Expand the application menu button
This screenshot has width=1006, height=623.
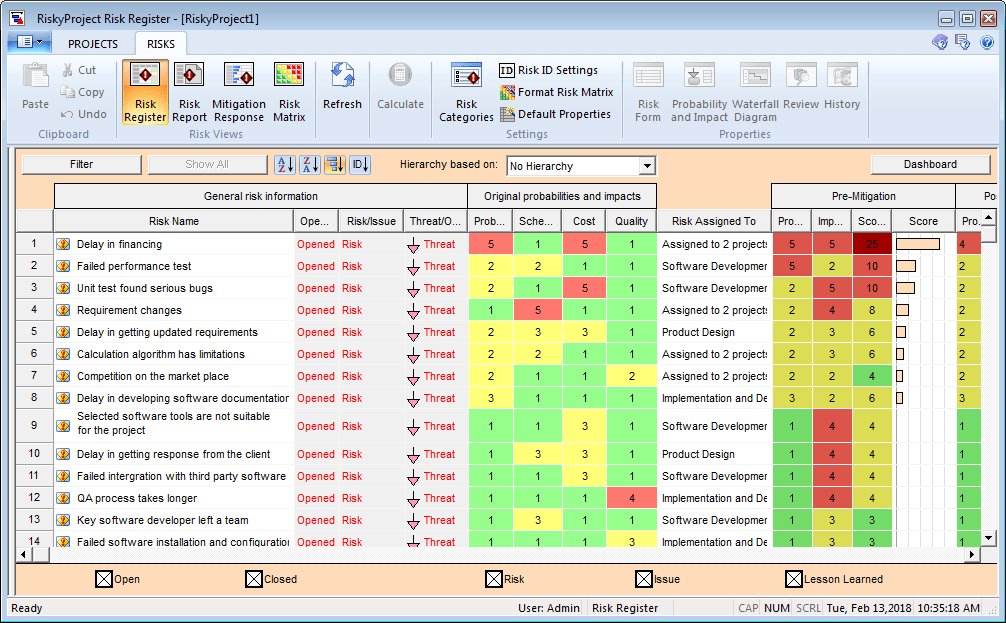(33, 43)
